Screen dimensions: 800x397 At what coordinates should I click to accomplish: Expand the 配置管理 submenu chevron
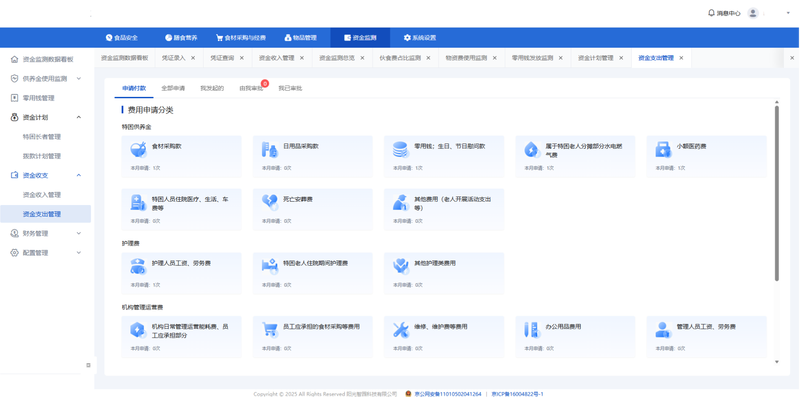pyautogui.click(x=79, y=253)
